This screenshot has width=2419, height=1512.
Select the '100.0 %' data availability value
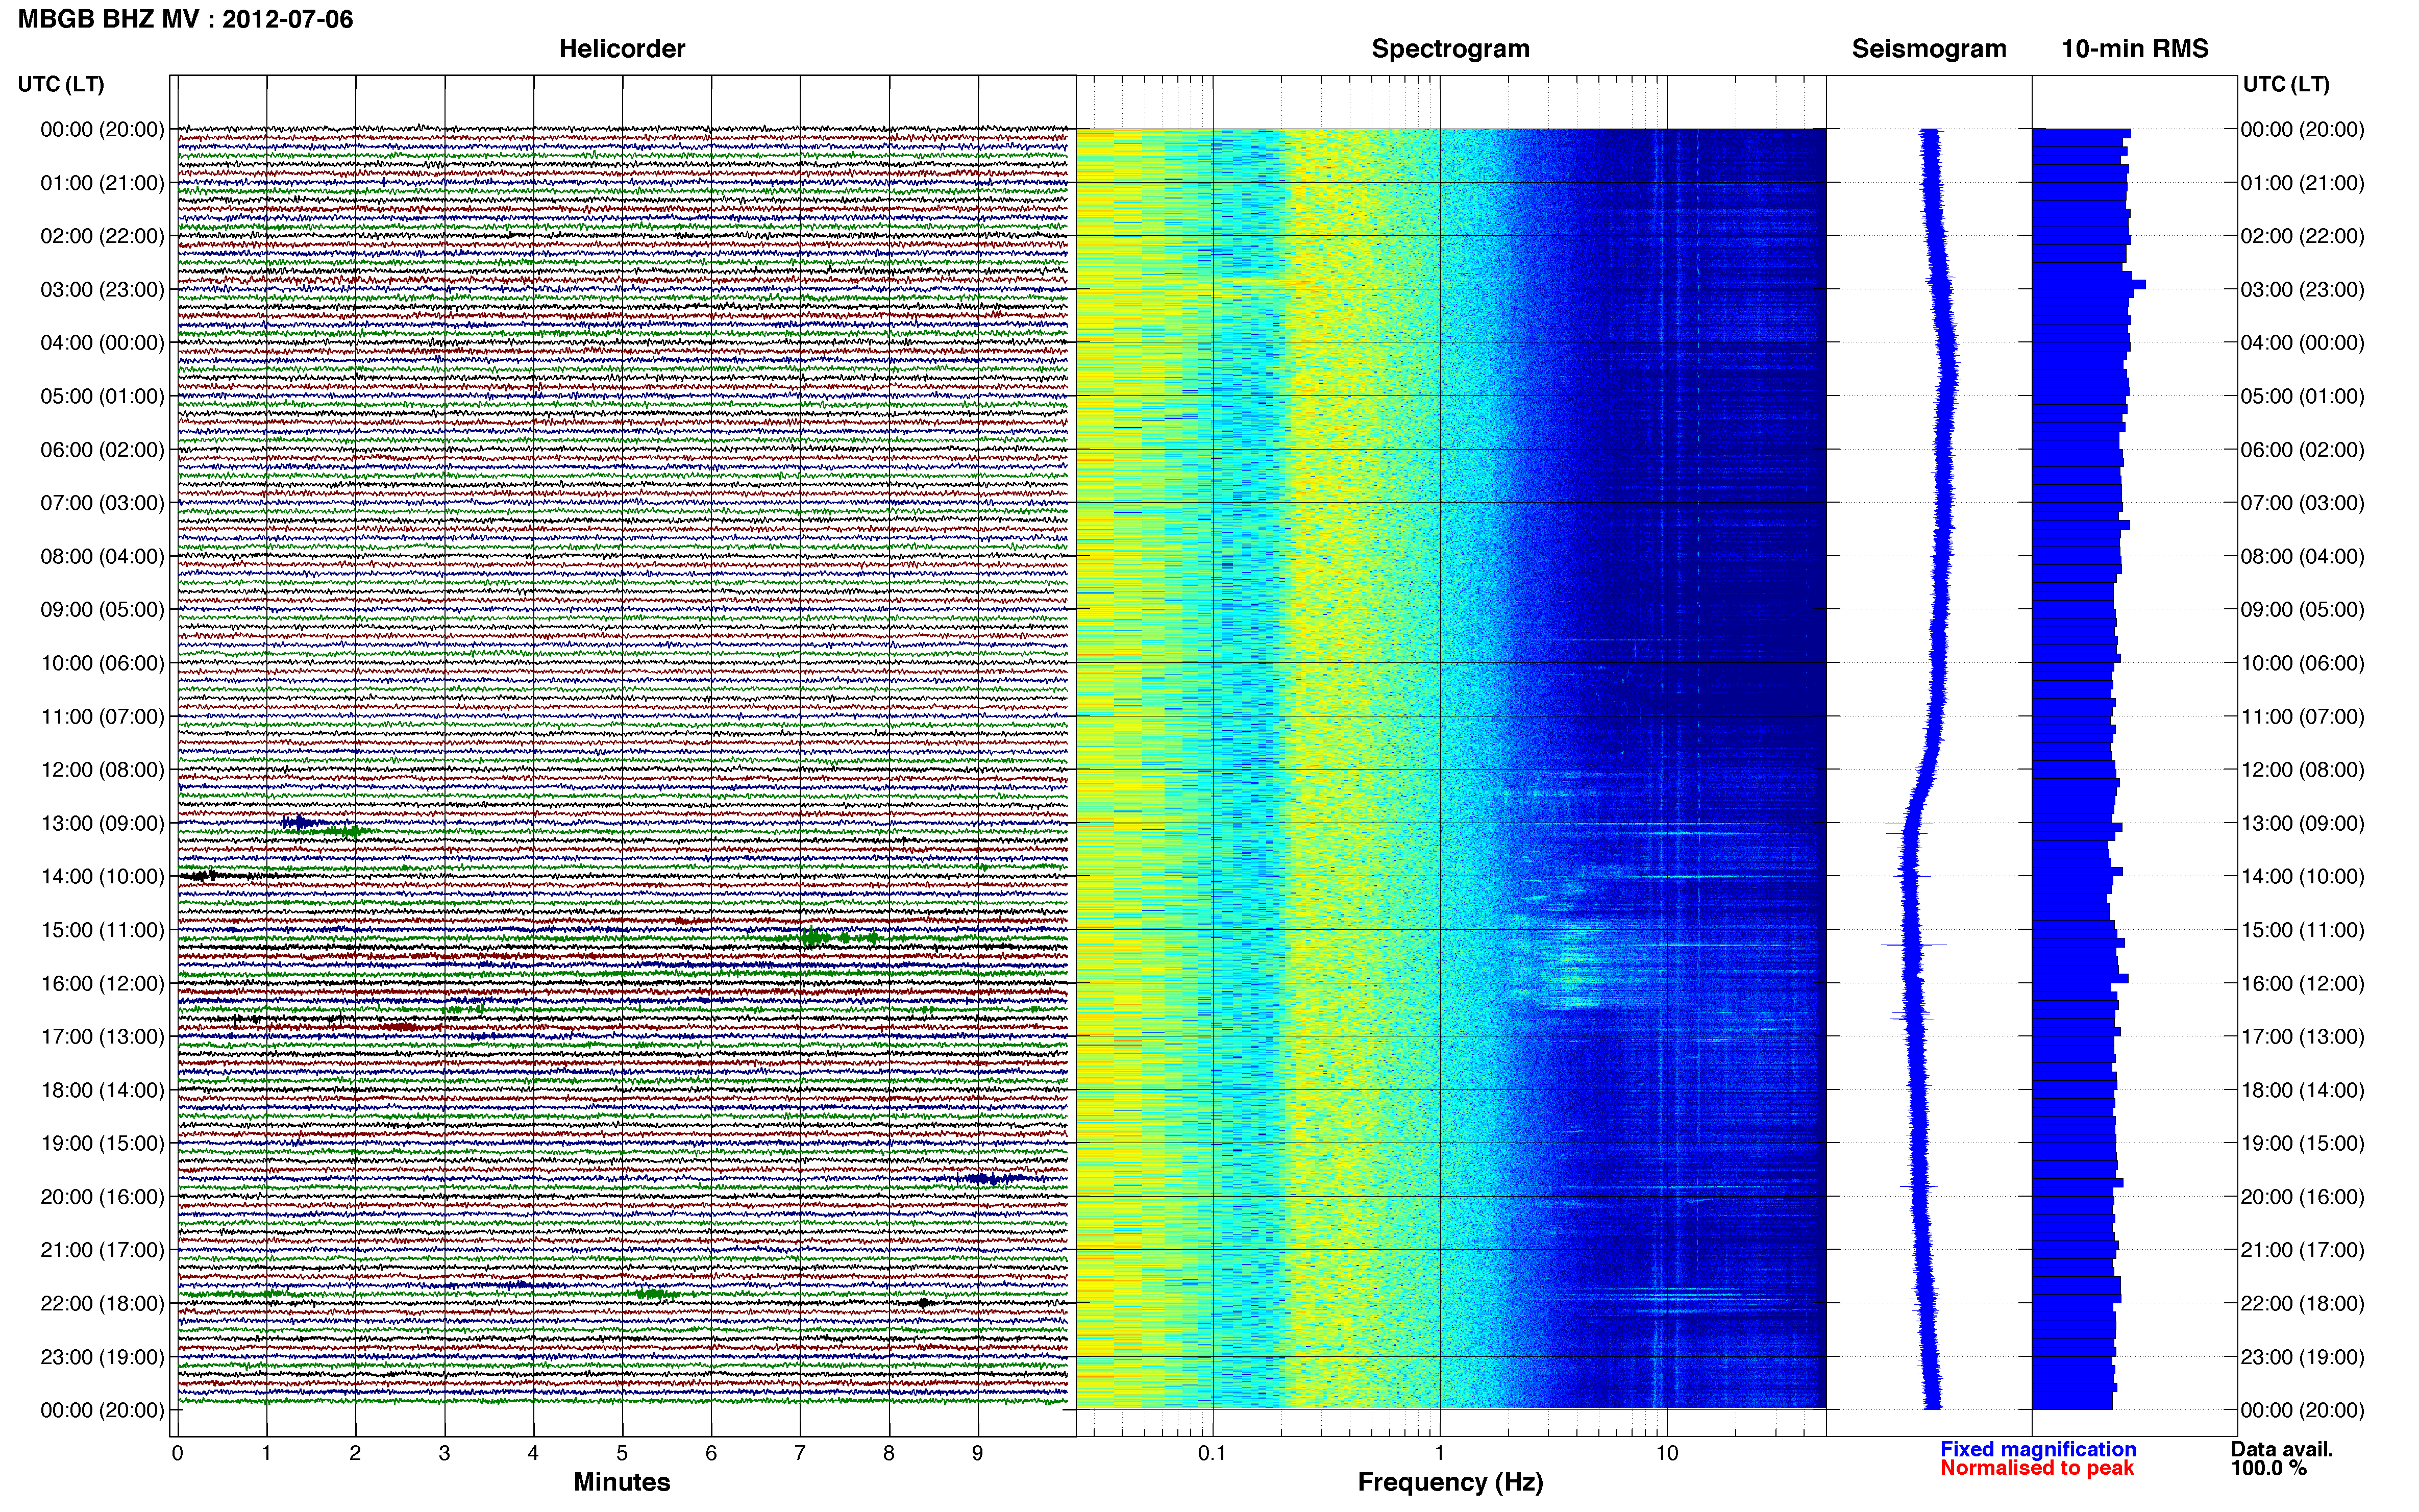coord(2268,1468)
